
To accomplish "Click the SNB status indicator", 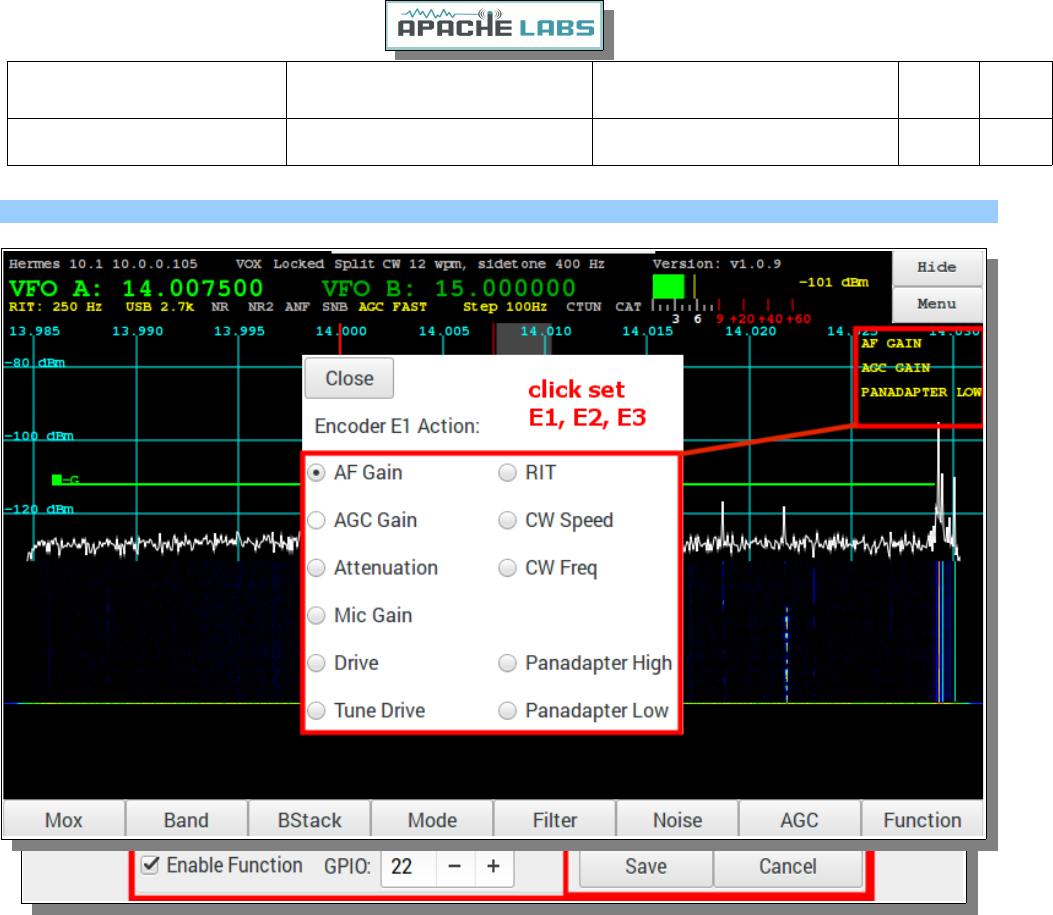I will click(334, 307).
